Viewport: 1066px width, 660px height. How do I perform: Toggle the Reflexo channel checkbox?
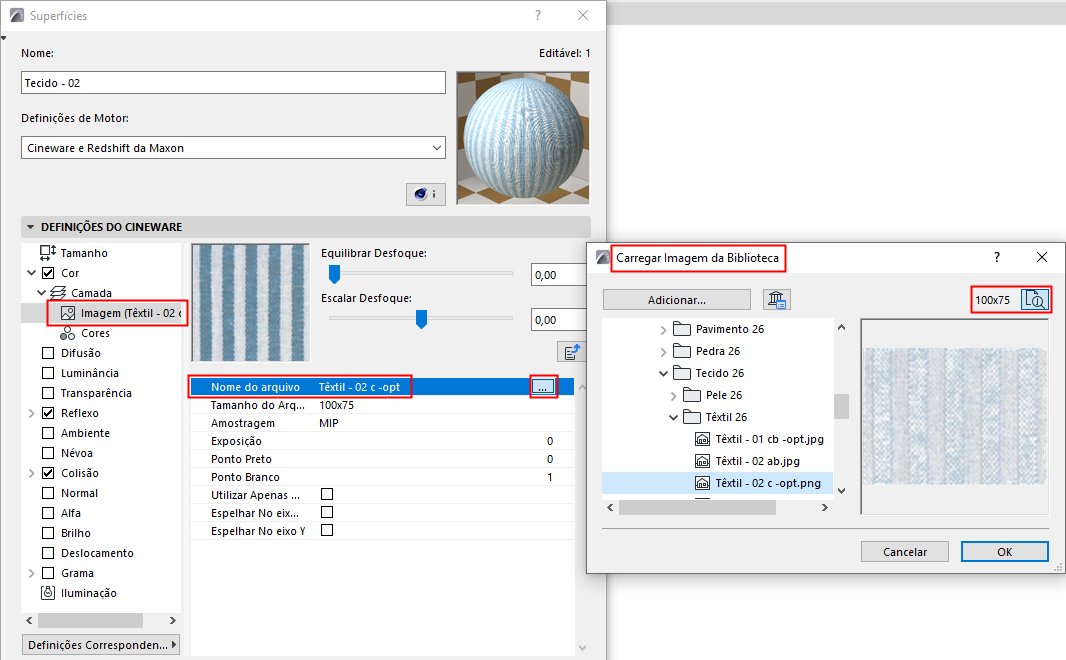[48, 413]
